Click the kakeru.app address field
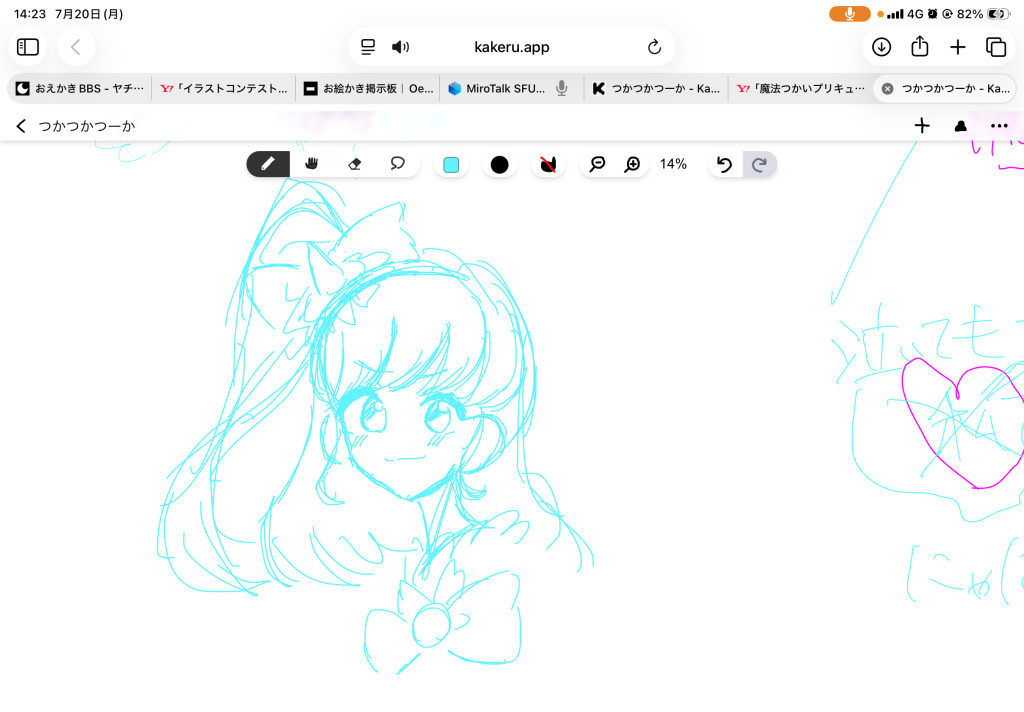 511,47
